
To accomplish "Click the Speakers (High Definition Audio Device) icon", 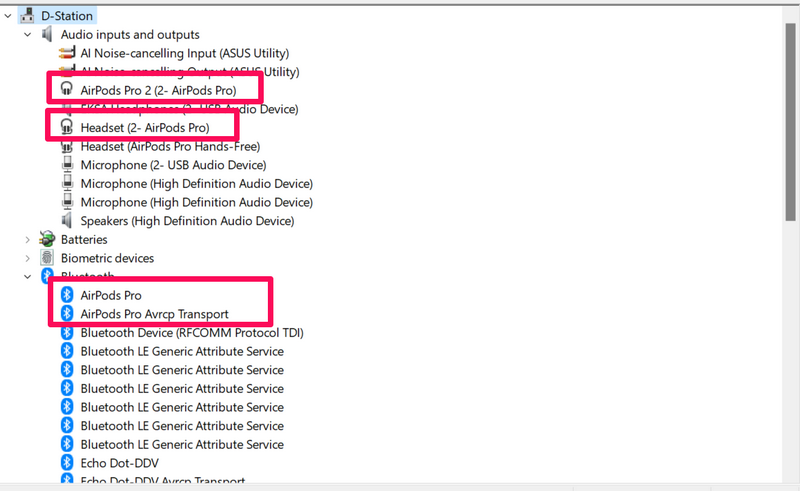I will tap(67, 221).
